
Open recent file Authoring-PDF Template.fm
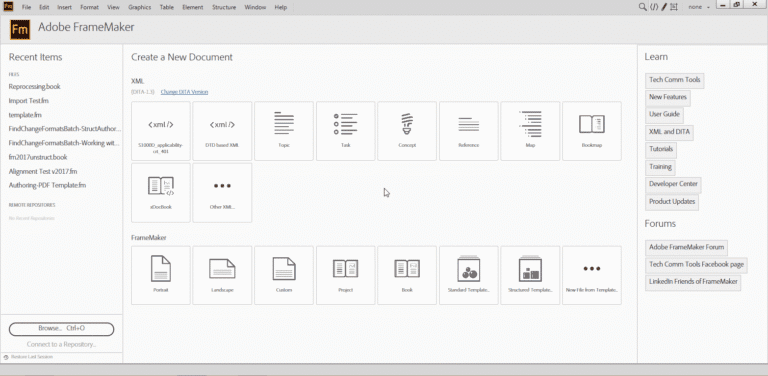point(47,186)
